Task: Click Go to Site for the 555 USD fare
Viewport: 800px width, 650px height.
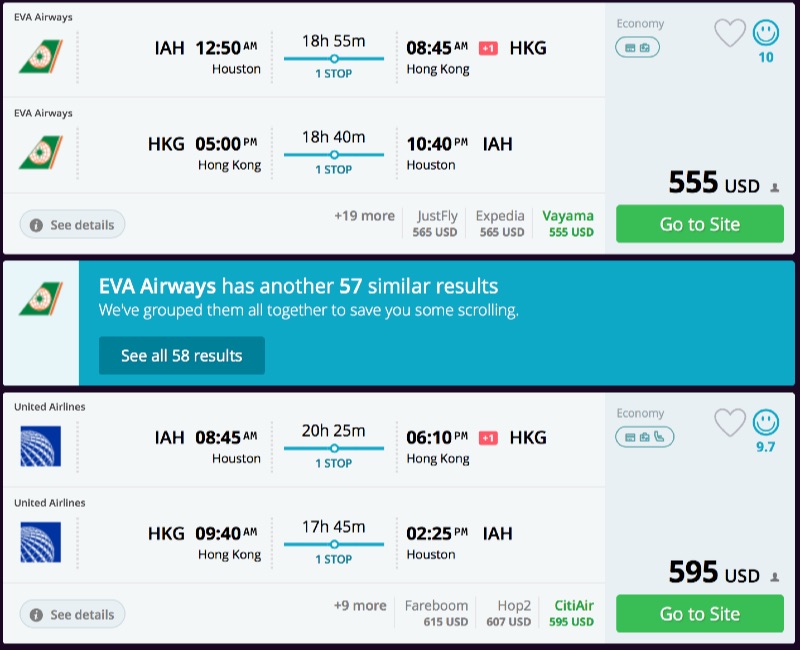Action: point(699,224)
